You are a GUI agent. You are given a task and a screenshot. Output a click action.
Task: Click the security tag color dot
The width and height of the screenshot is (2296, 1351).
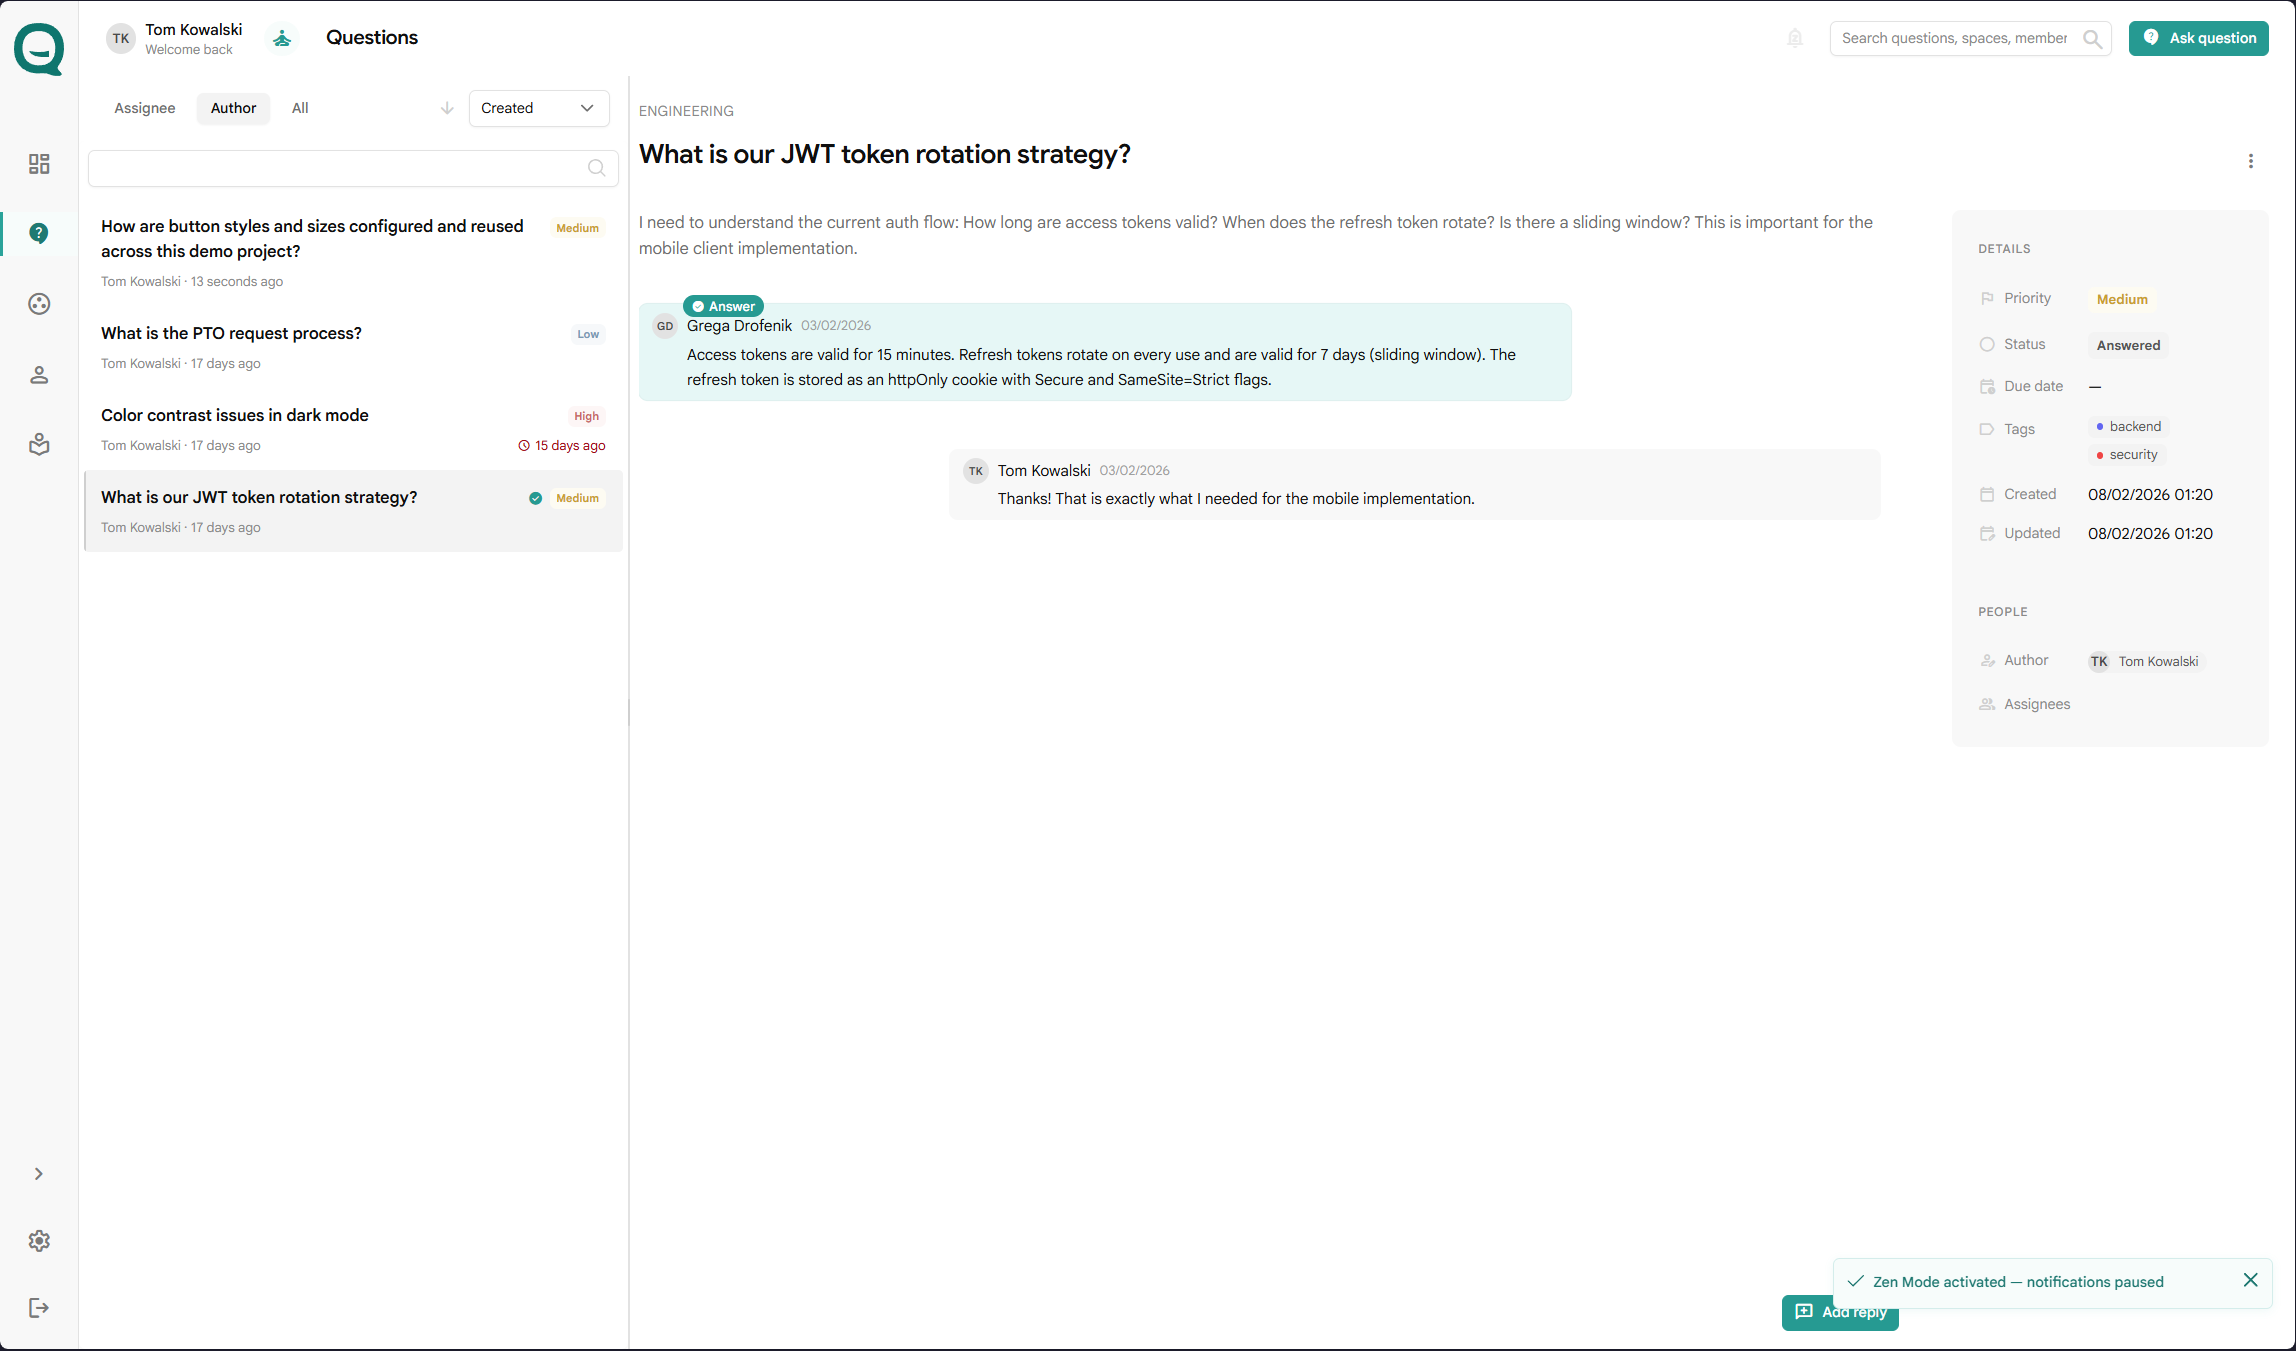pyautogui.click(x=2101, y=455)
